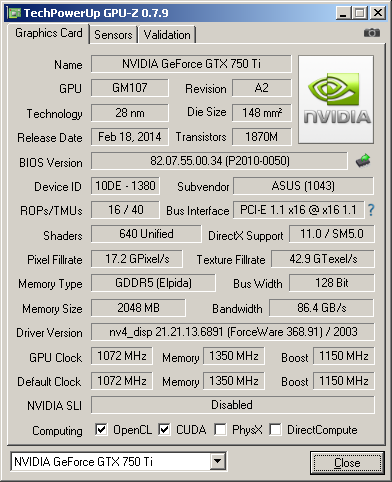Toggle the OpenCL checkbox
Viewport: 392px width, 482px height.
coord(101,429)
